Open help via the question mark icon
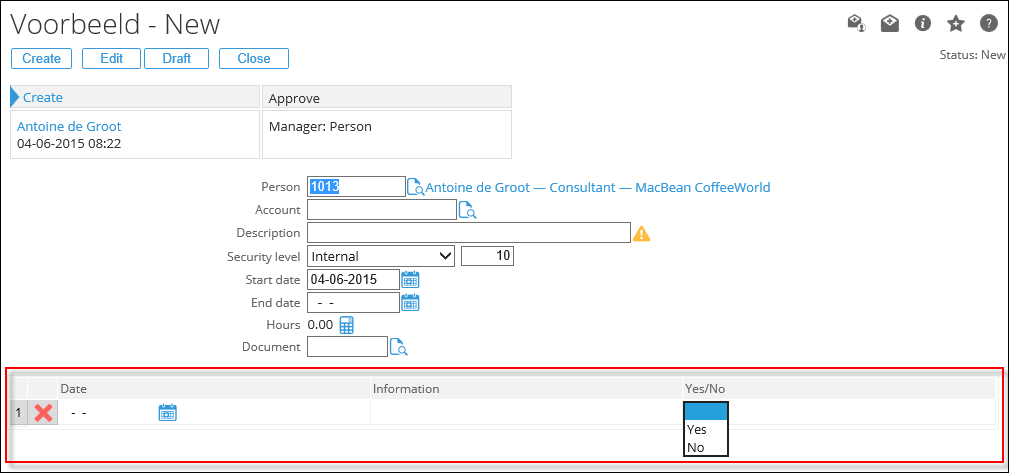The height and width of the screenshot is (473, 1009). [988, 24]
